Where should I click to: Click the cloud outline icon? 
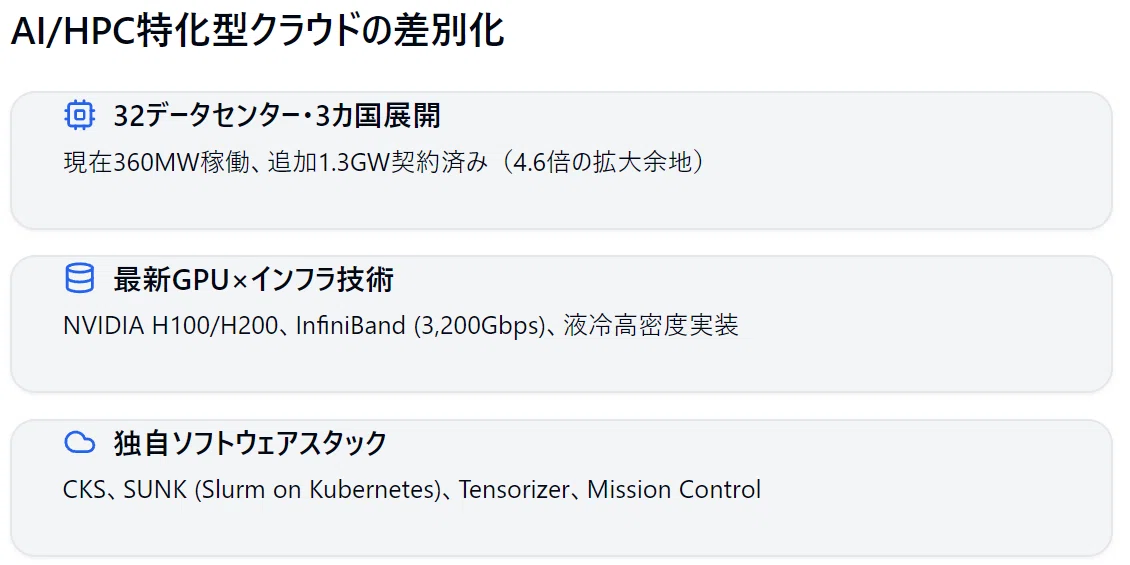[x=79, y=442]
